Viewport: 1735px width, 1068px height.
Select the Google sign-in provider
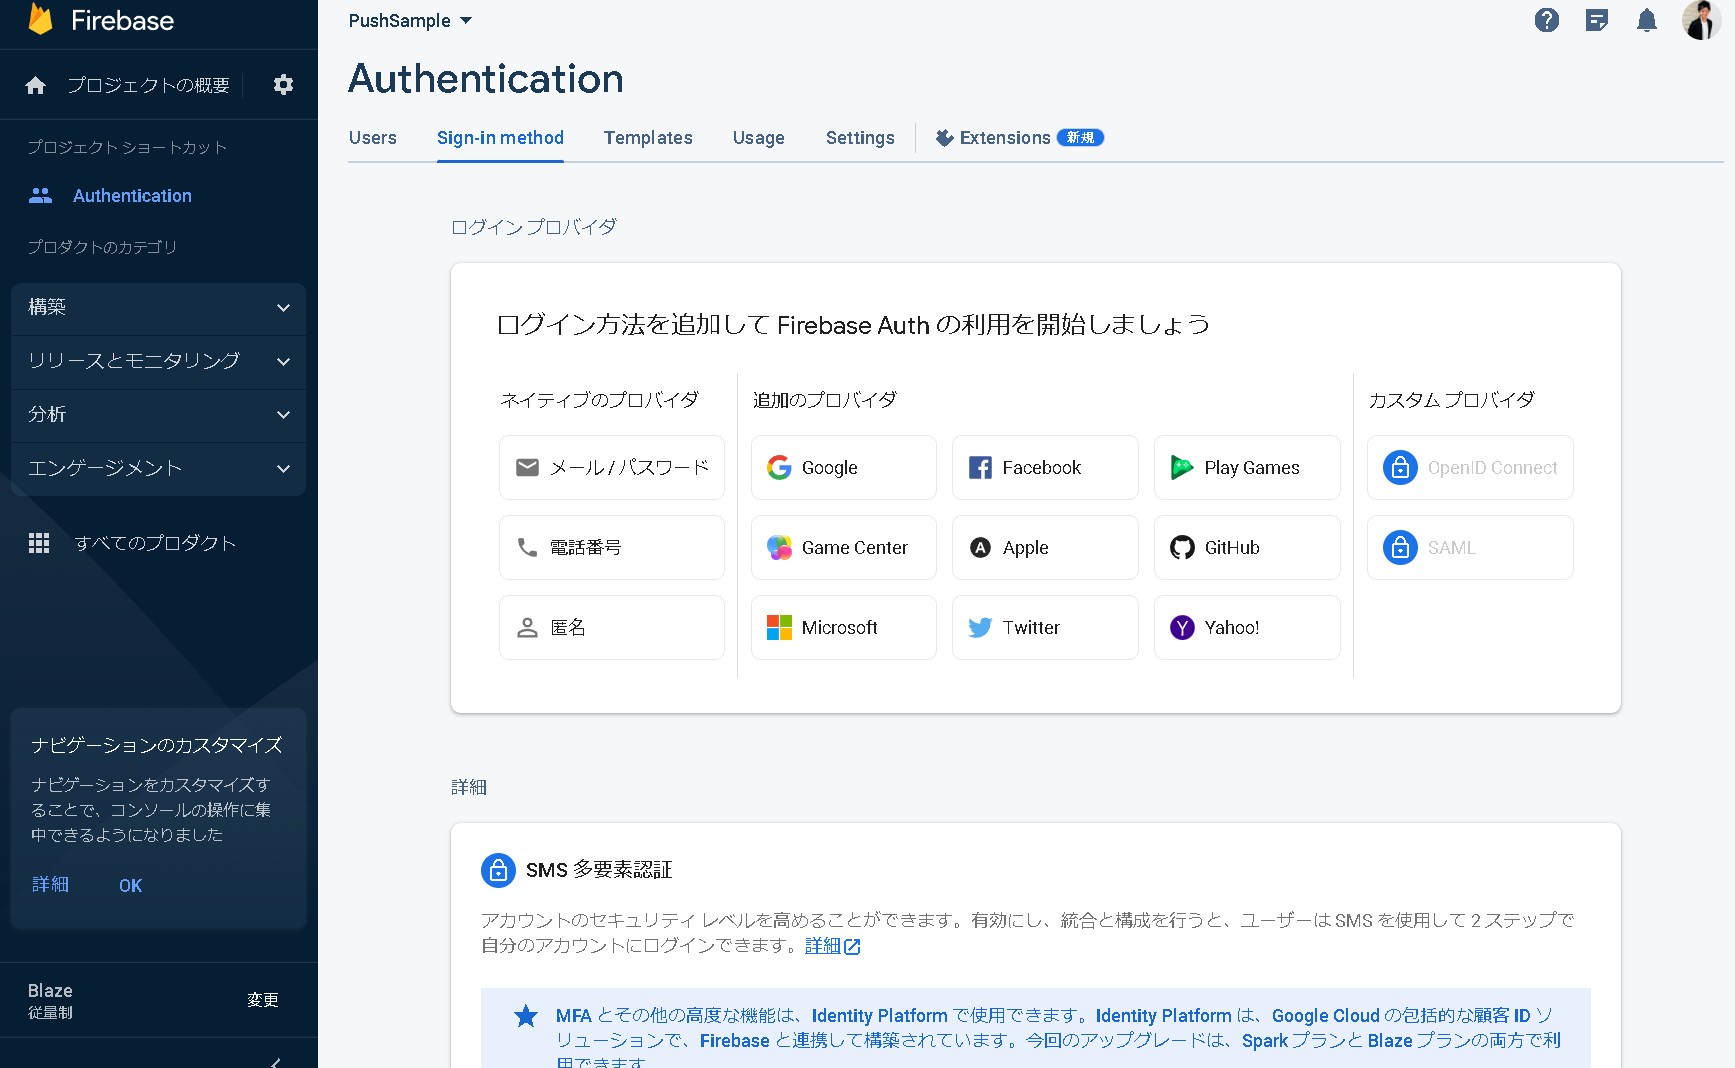(843, 467)
